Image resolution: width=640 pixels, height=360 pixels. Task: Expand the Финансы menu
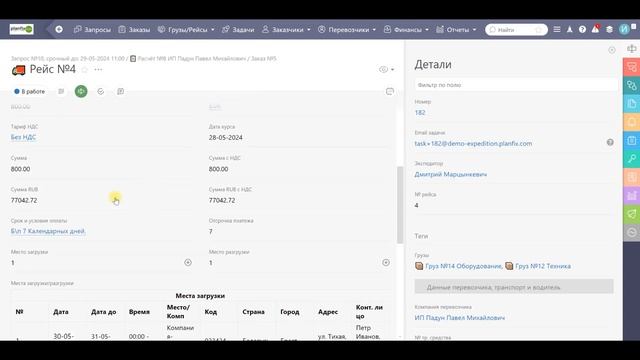[406, 29]
